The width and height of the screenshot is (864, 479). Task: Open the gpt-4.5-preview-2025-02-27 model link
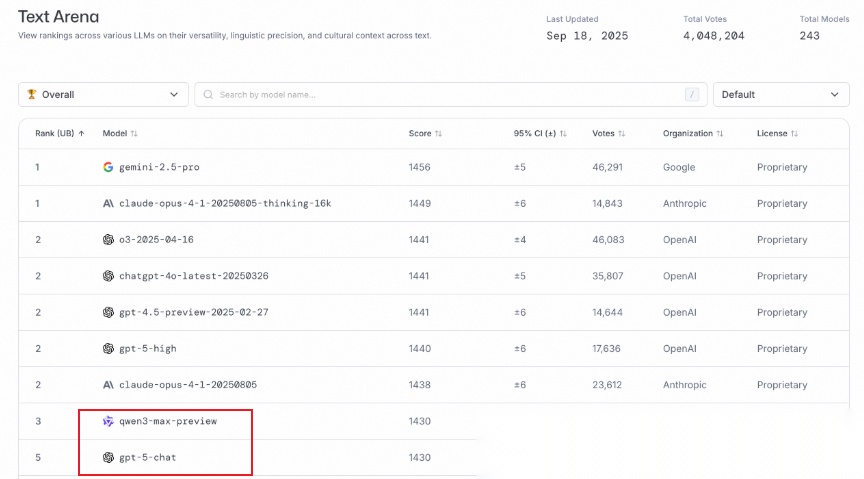[x=194, y=312]
